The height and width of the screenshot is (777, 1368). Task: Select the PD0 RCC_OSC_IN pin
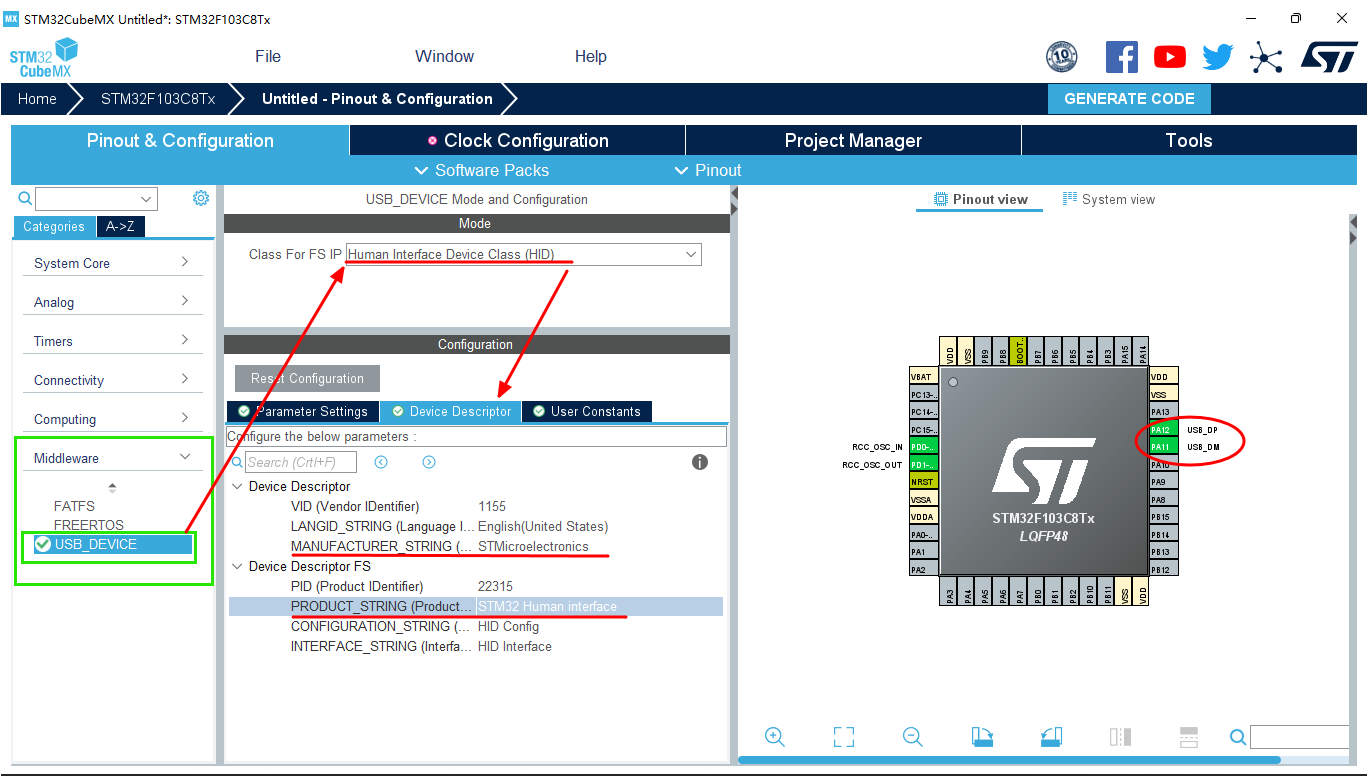point(922,447)
